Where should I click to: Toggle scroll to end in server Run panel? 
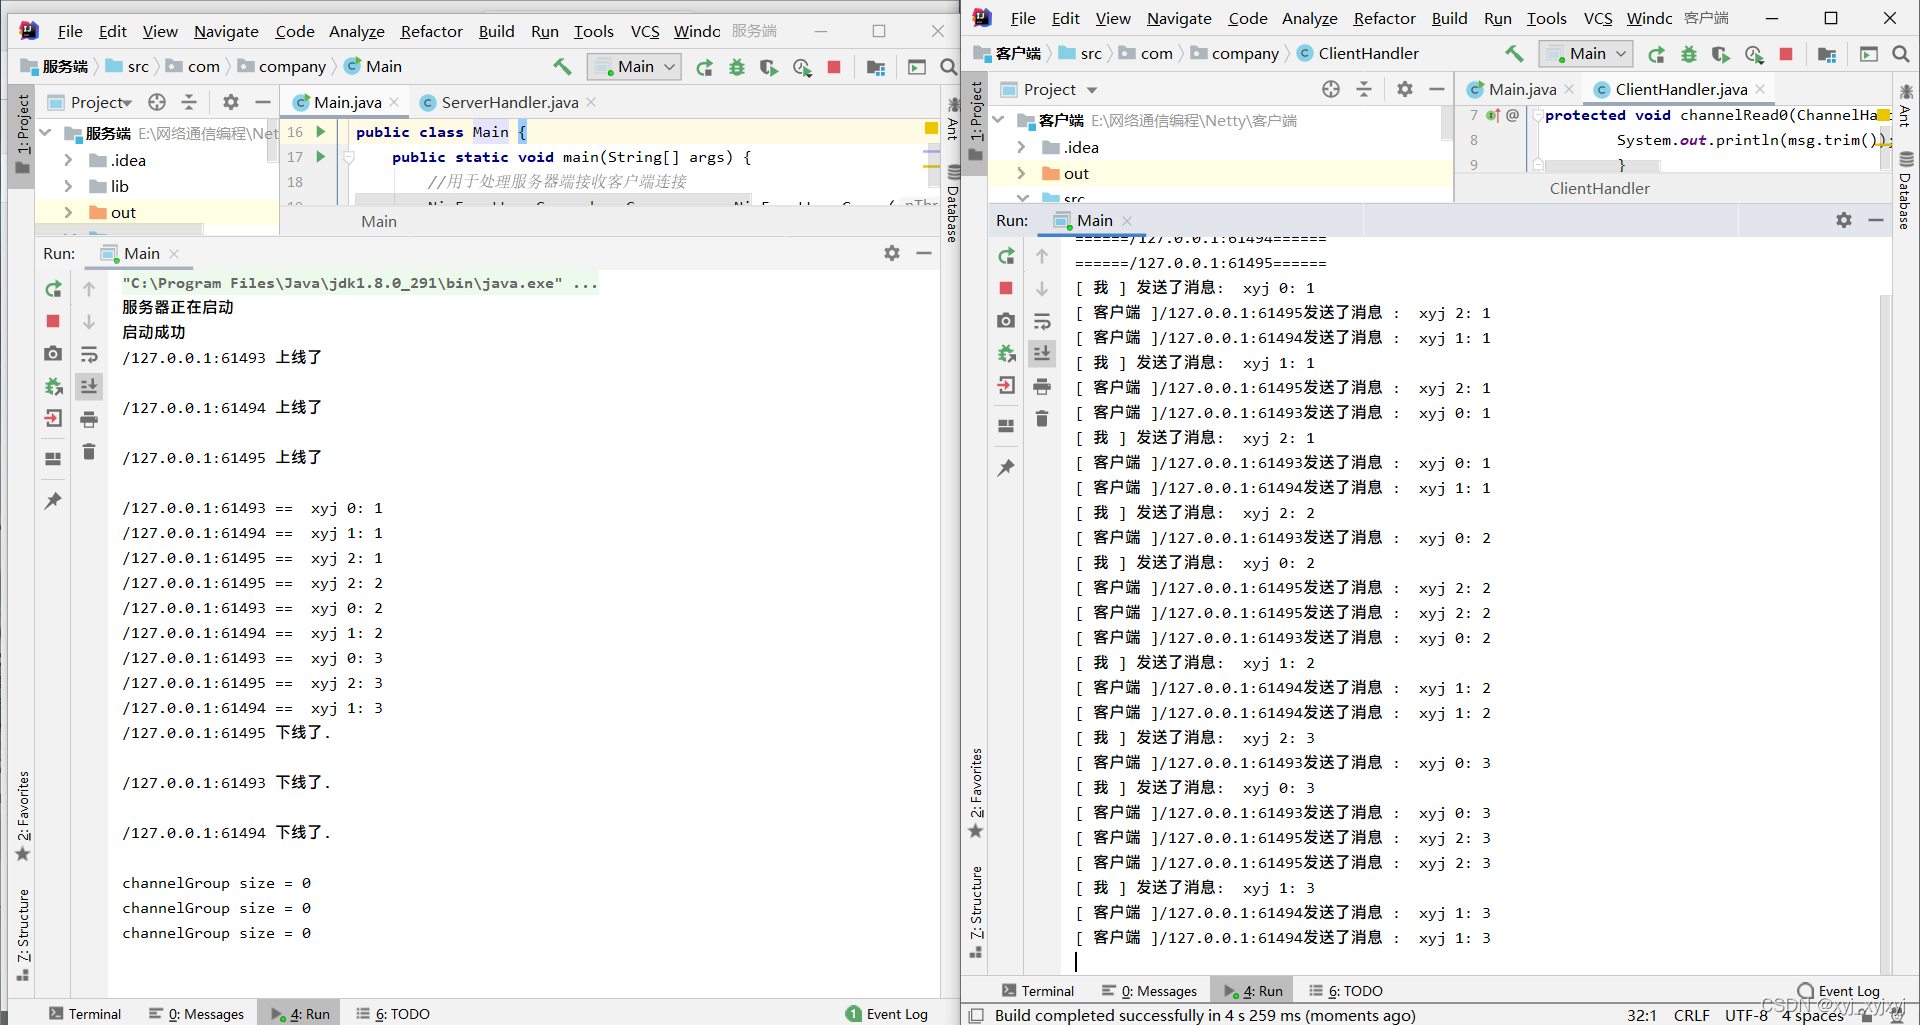pyautogui.click(x=89, y=386)
